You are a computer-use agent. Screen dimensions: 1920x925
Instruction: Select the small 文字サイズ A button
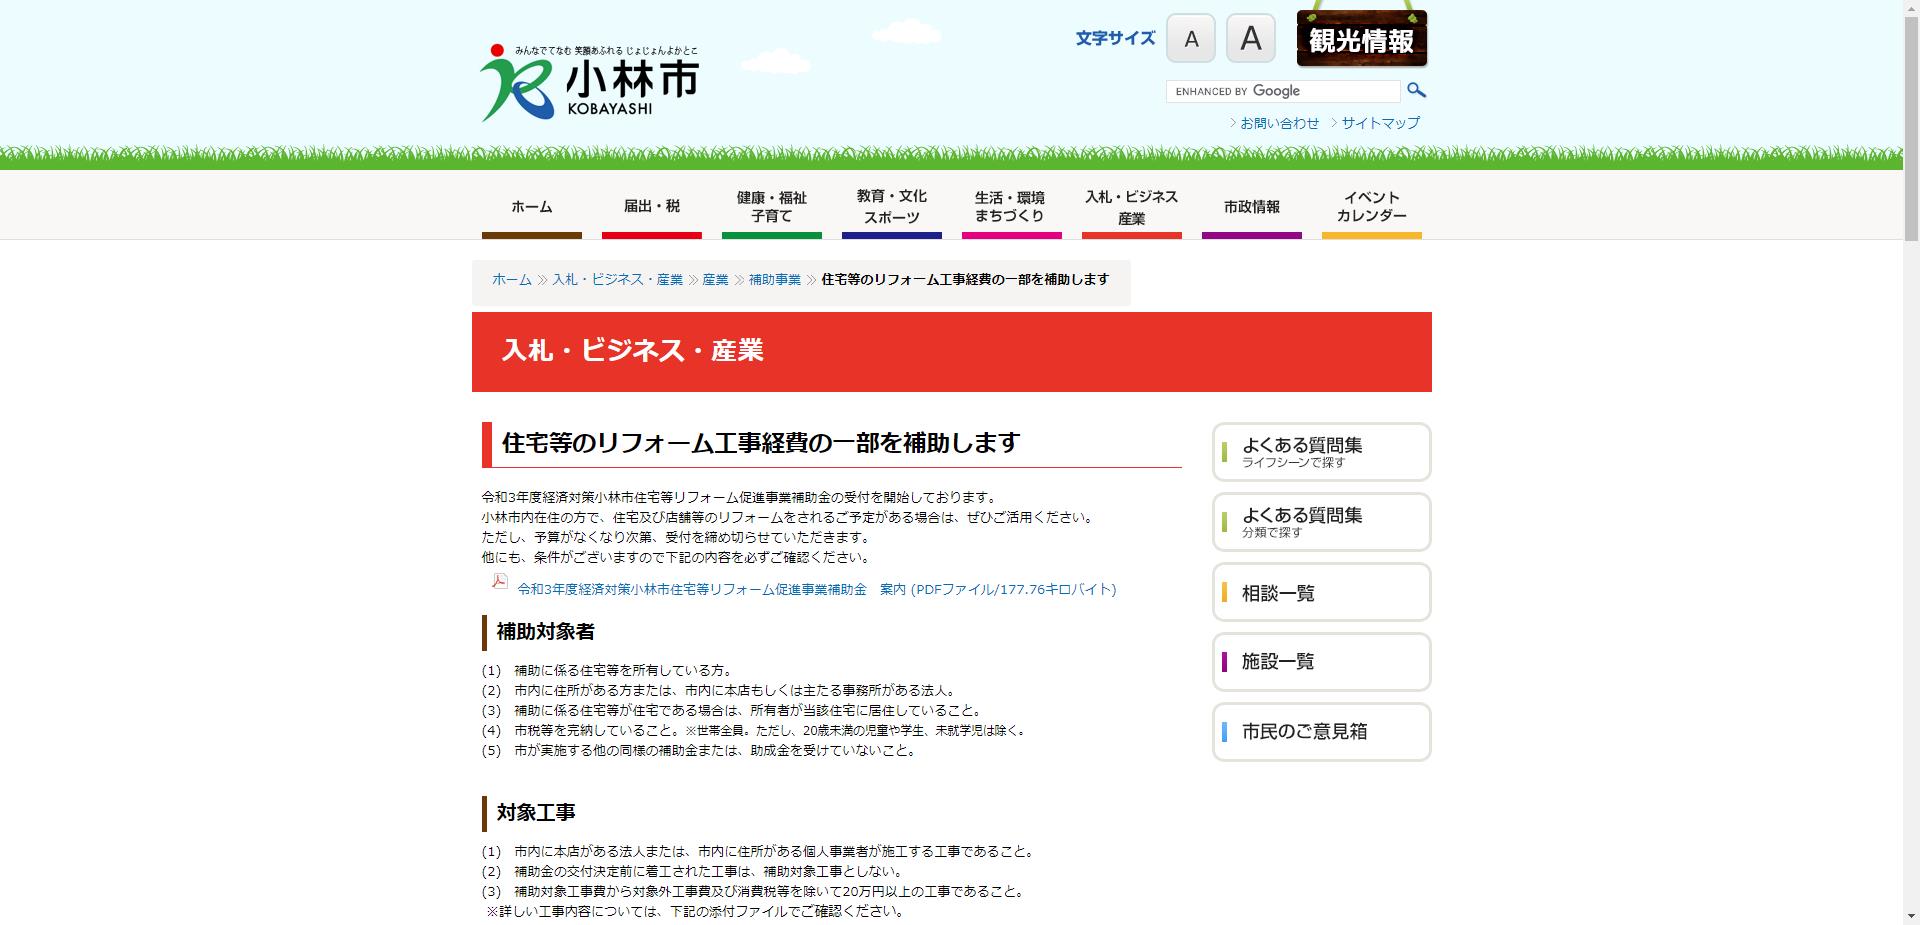click(1190, 39)
